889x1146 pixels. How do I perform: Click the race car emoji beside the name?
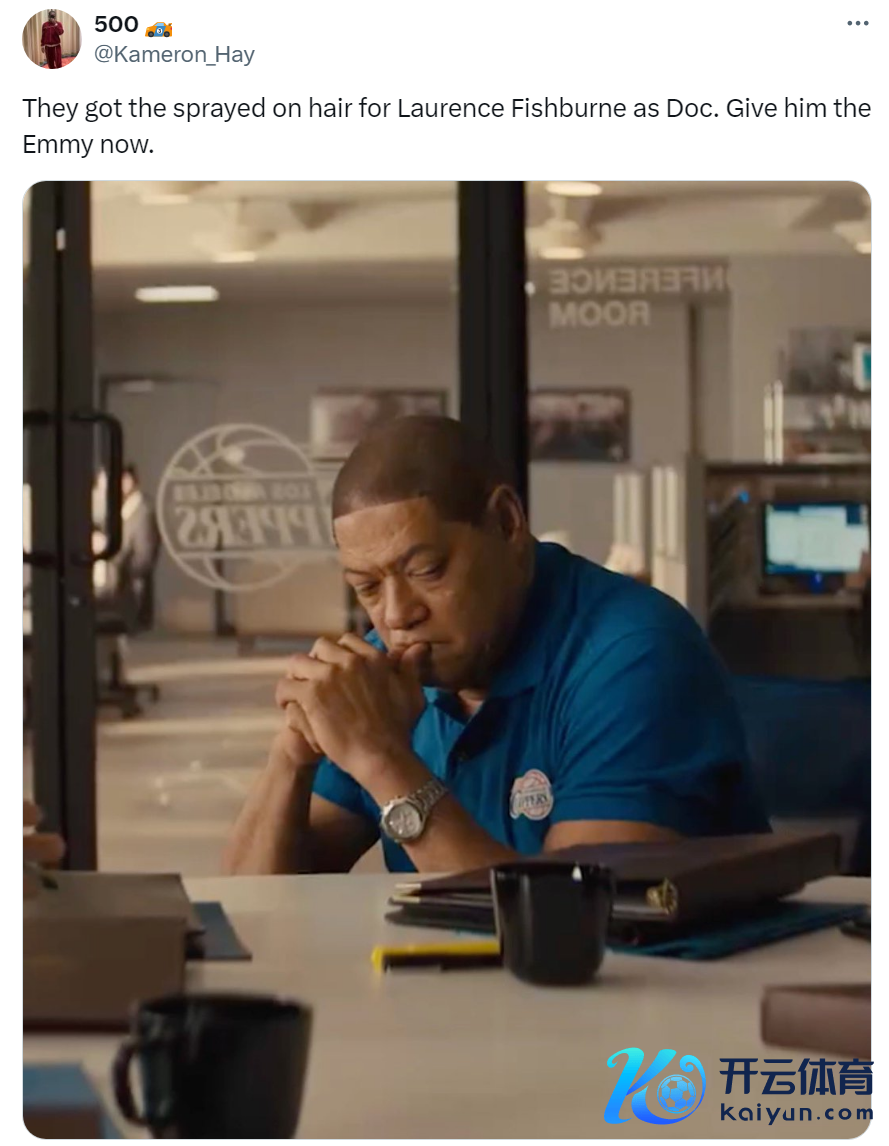point(159,28)
